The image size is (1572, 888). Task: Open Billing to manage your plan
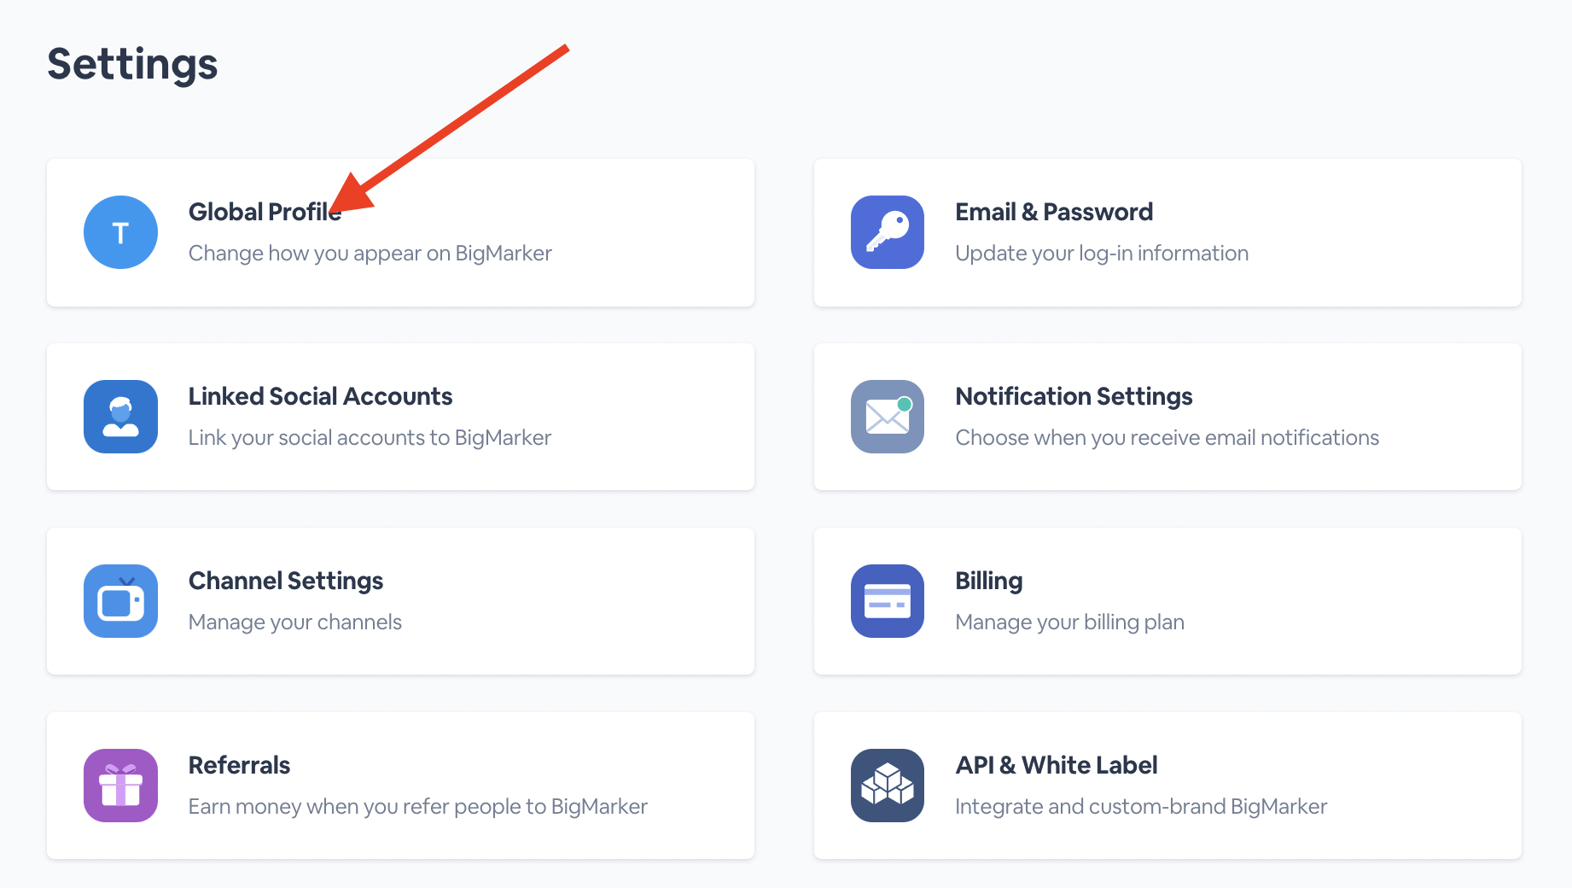click(988, 580)
